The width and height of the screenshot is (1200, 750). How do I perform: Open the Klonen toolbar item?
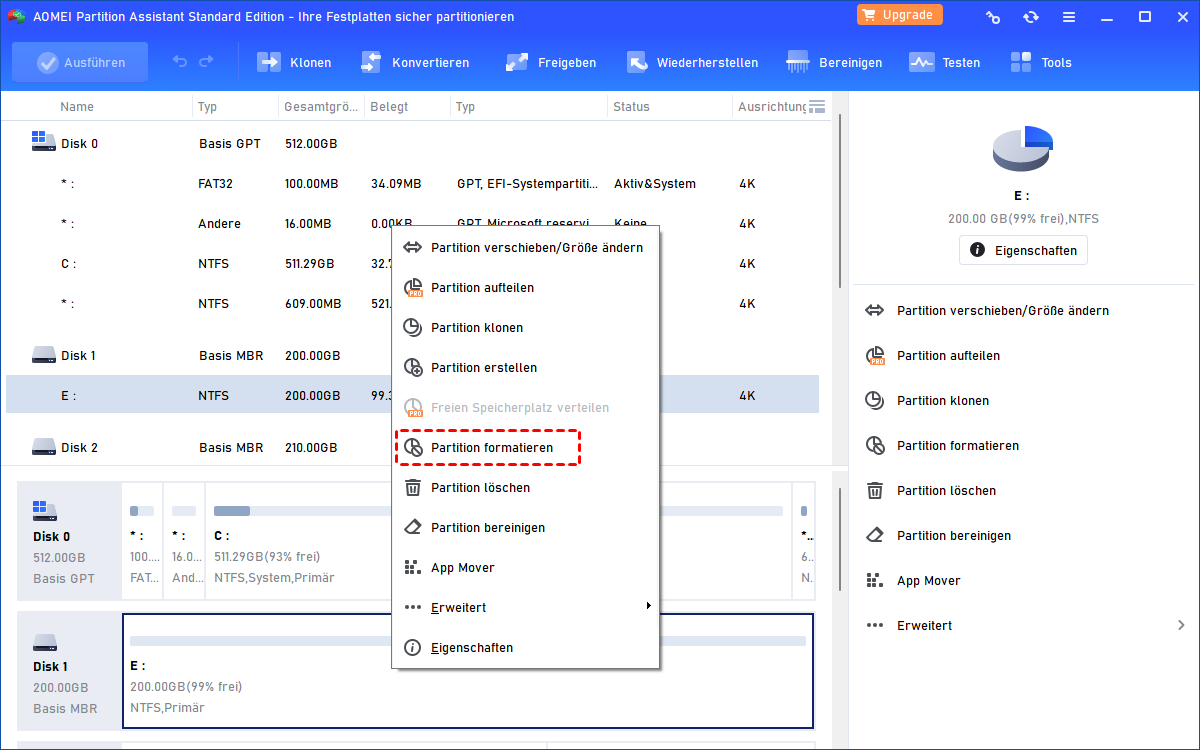[x=294, y=62]
